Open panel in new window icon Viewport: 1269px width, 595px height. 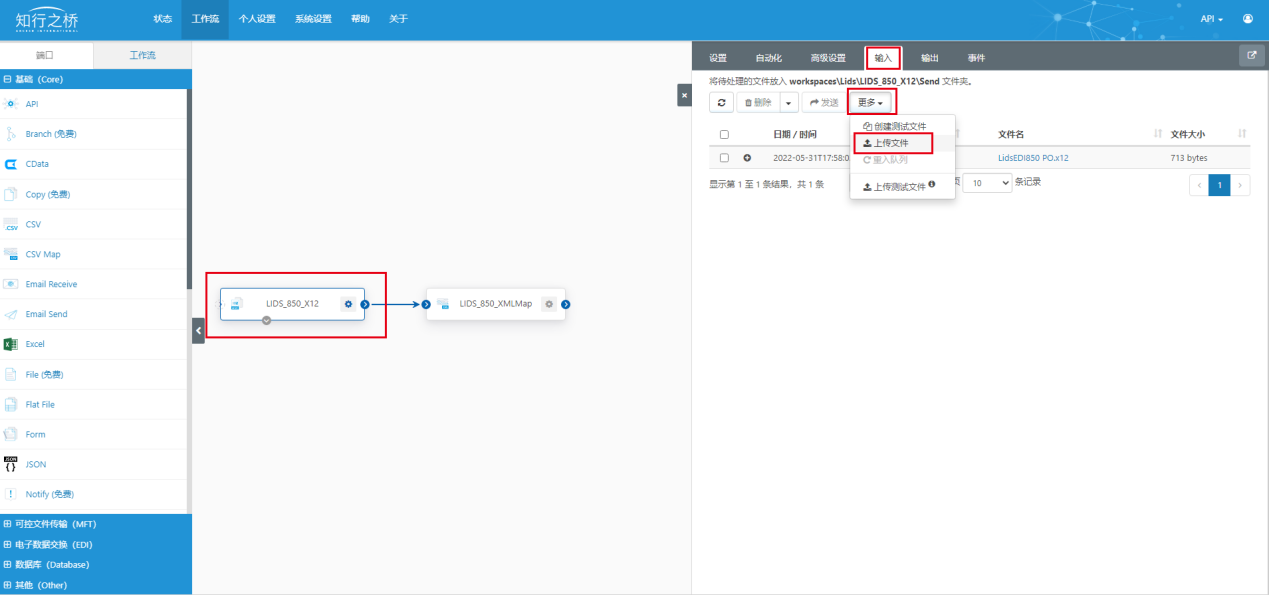(x=1251, y=56)
